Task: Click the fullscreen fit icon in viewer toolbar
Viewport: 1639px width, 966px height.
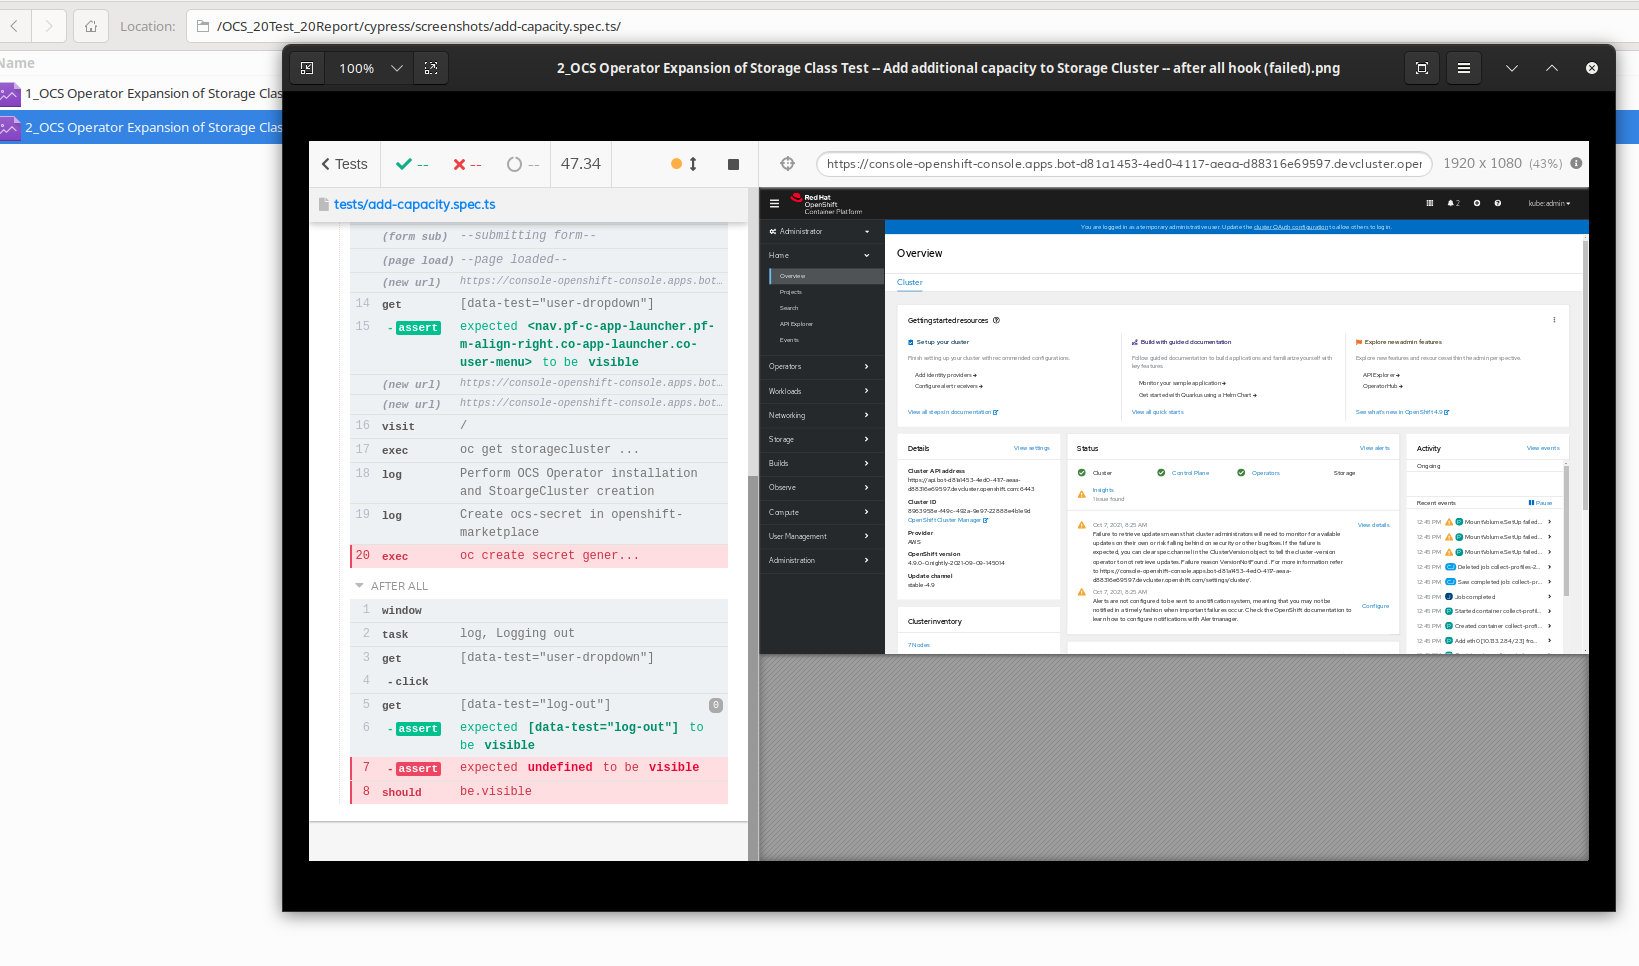Action: point(1421,68)
